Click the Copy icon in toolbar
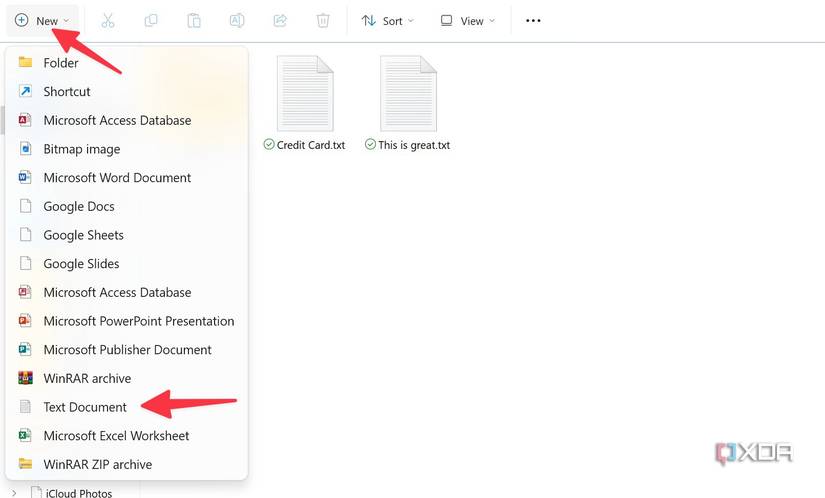825x498 pixels. pyautogui.click(x=151, y=21)
